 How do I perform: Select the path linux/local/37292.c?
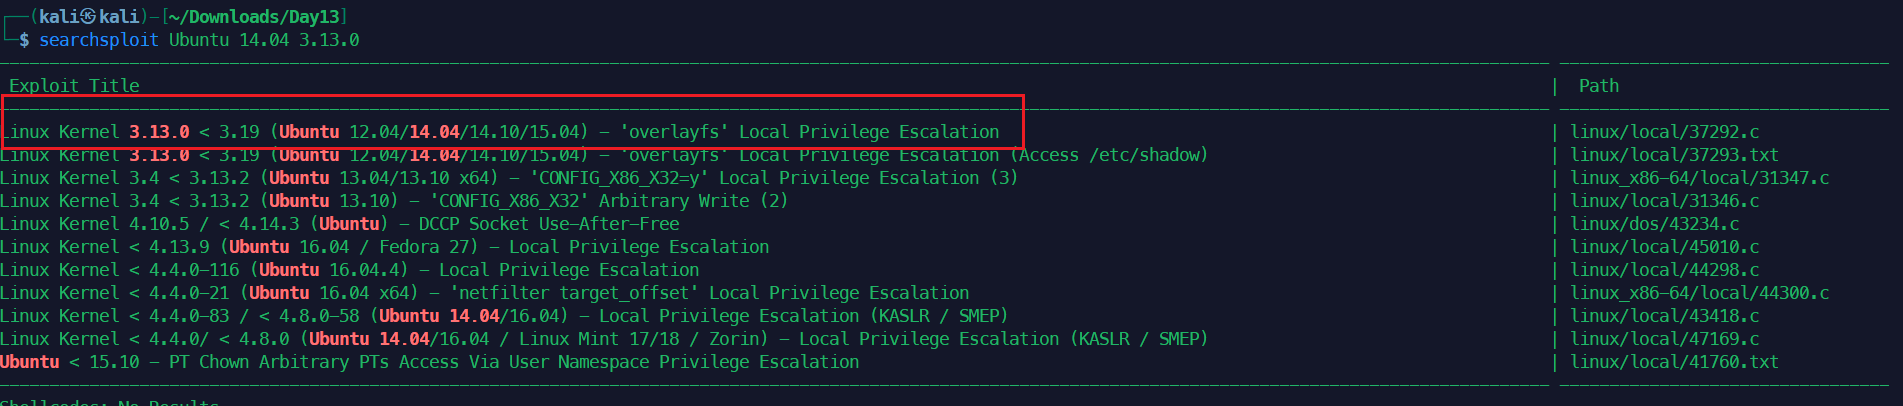click(1664, 132)
